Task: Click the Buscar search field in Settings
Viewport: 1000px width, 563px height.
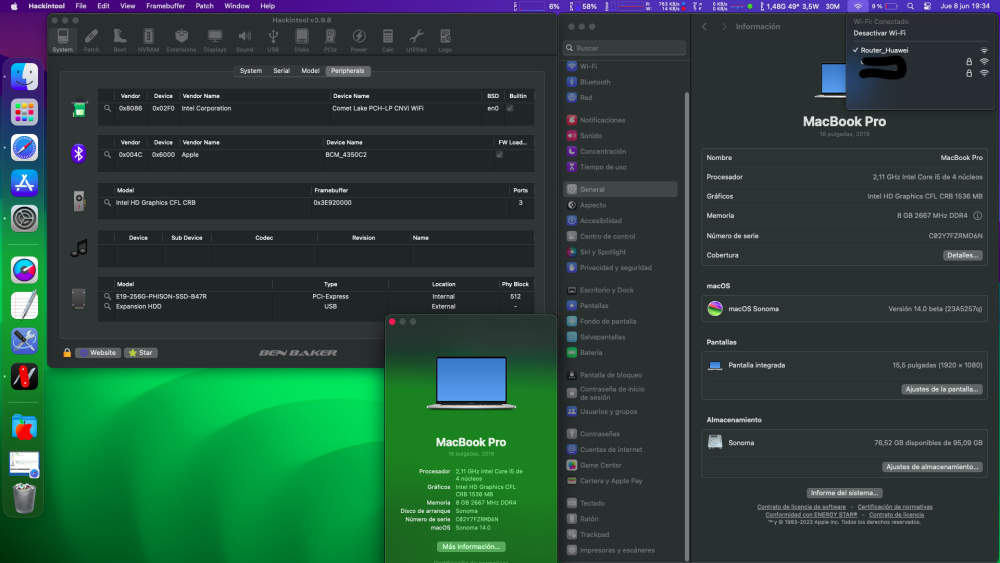Action: click(x=624, y=48)
